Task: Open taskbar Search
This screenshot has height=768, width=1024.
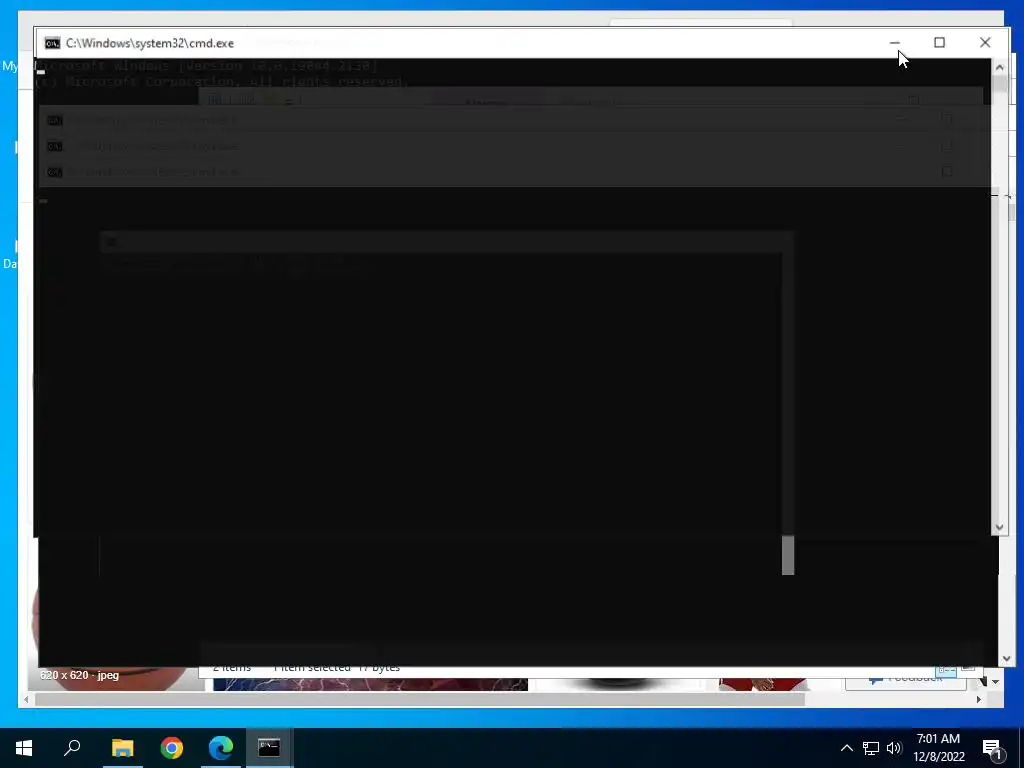Action: tap(72, 748)
